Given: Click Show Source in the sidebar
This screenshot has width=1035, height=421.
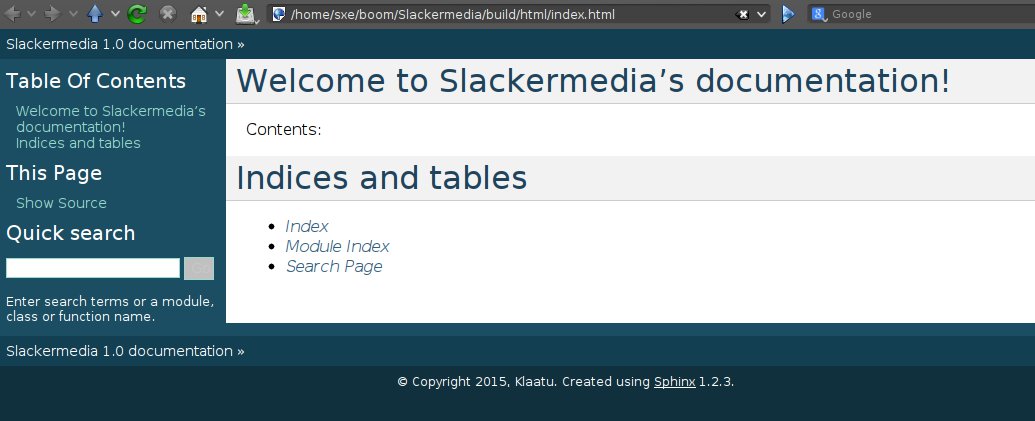Looking at the screenshot, I should (x=61, y=203).
